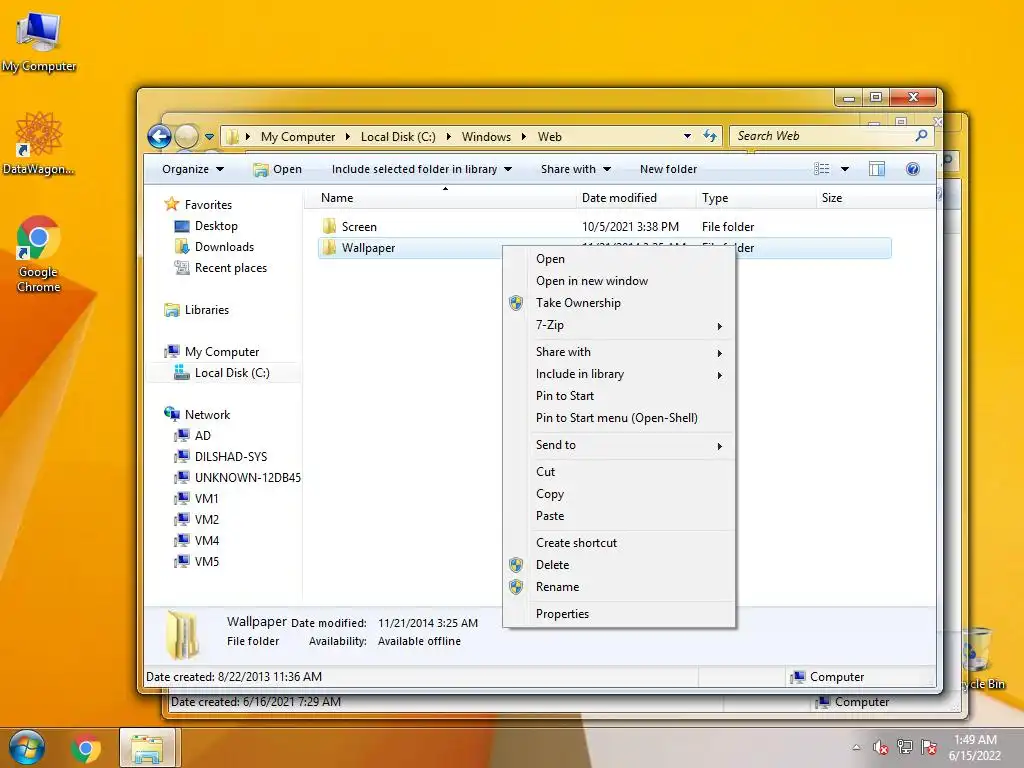Click the Back navigation arrow

click(159, 136)
